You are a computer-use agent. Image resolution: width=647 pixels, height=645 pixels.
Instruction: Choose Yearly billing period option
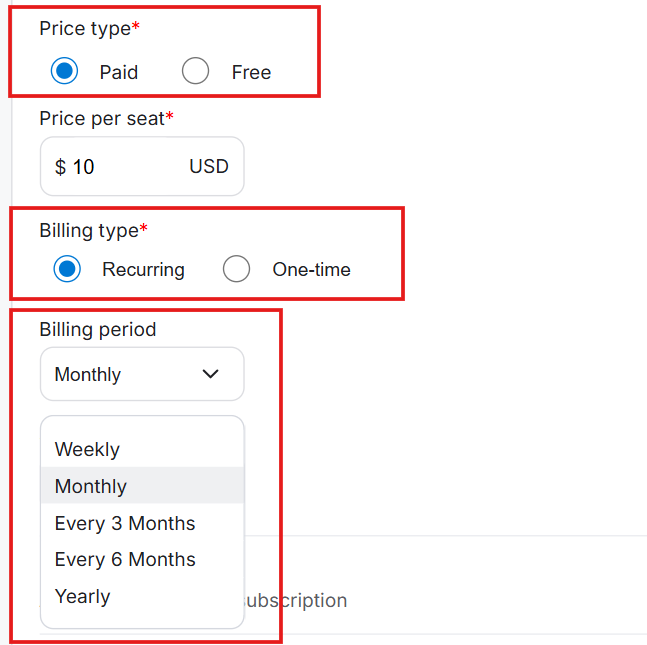pyautogui.click(x=83, y=596)
